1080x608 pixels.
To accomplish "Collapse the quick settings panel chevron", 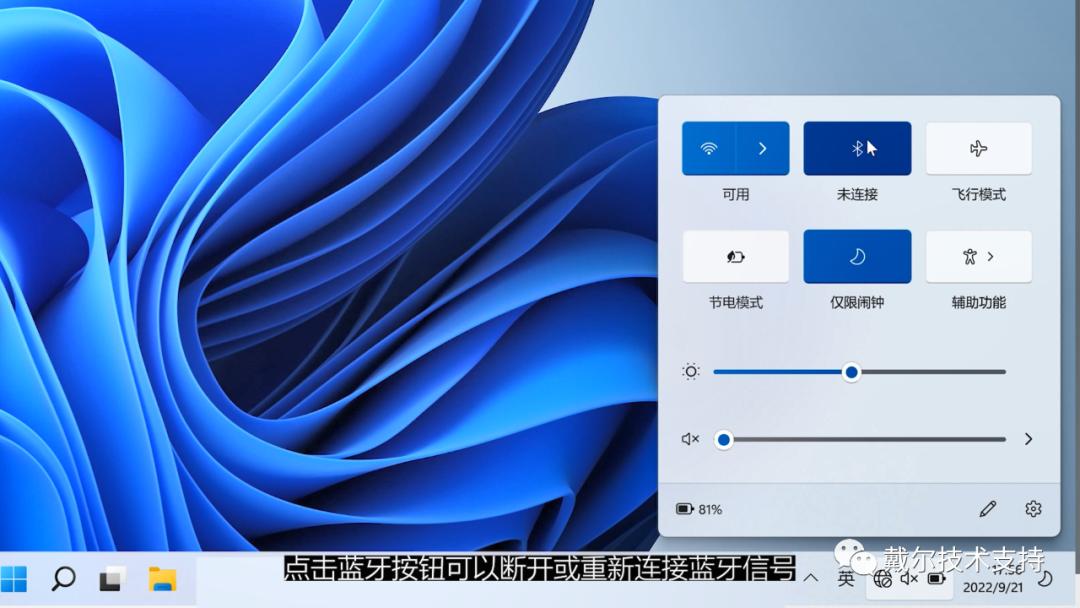I will pyautogui.click(x=811, y=578).
